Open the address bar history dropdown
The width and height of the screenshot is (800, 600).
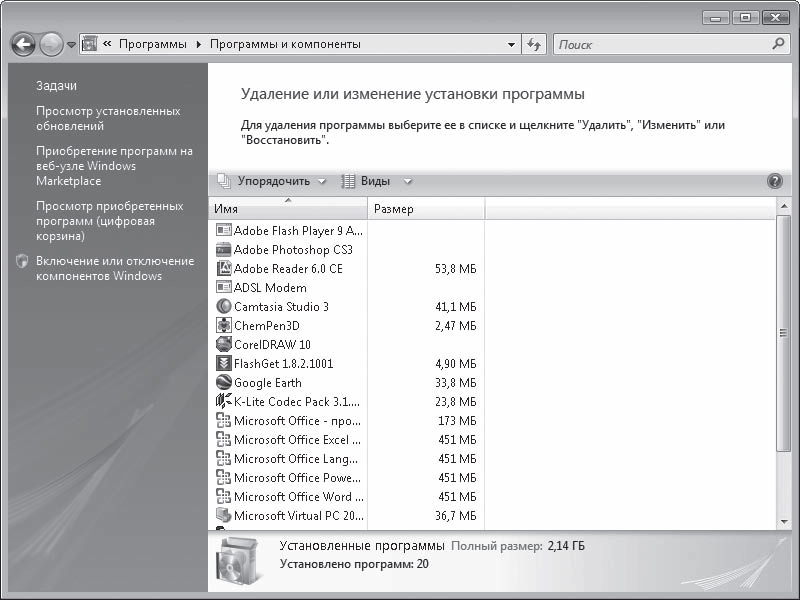[511, 45]
